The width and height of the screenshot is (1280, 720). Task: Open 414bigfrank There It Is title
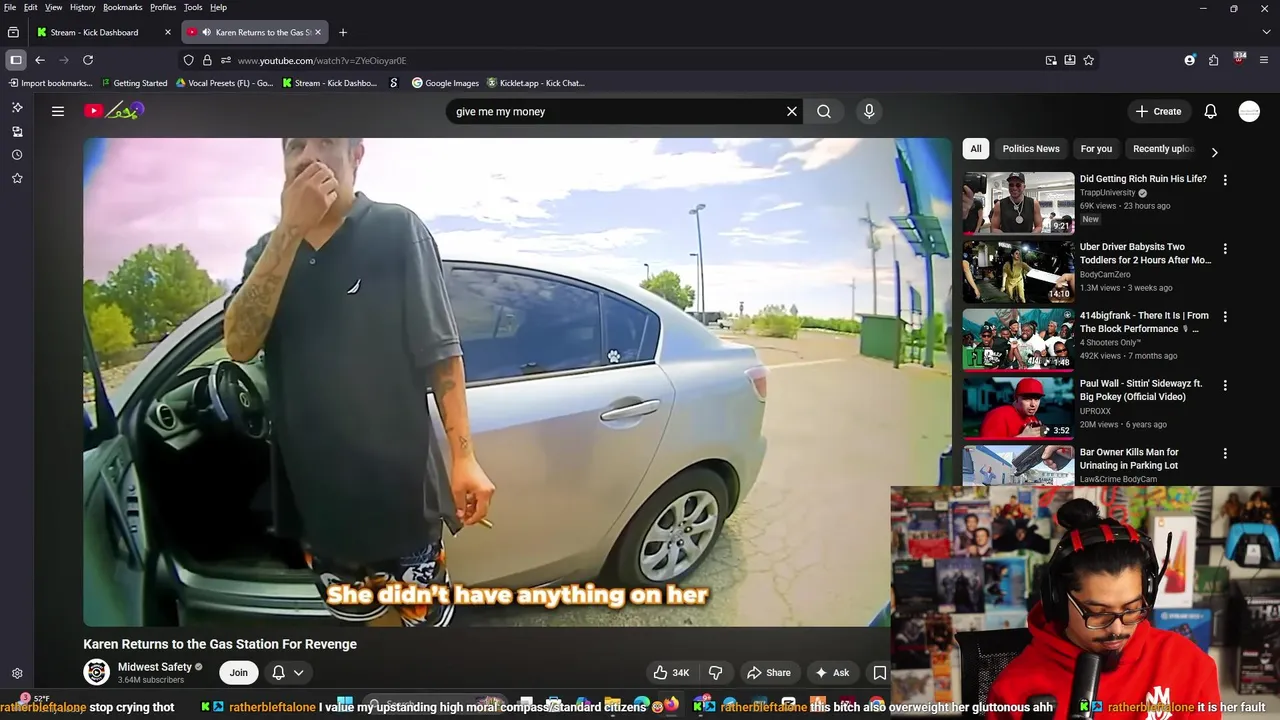click(x=1144, y=322)
